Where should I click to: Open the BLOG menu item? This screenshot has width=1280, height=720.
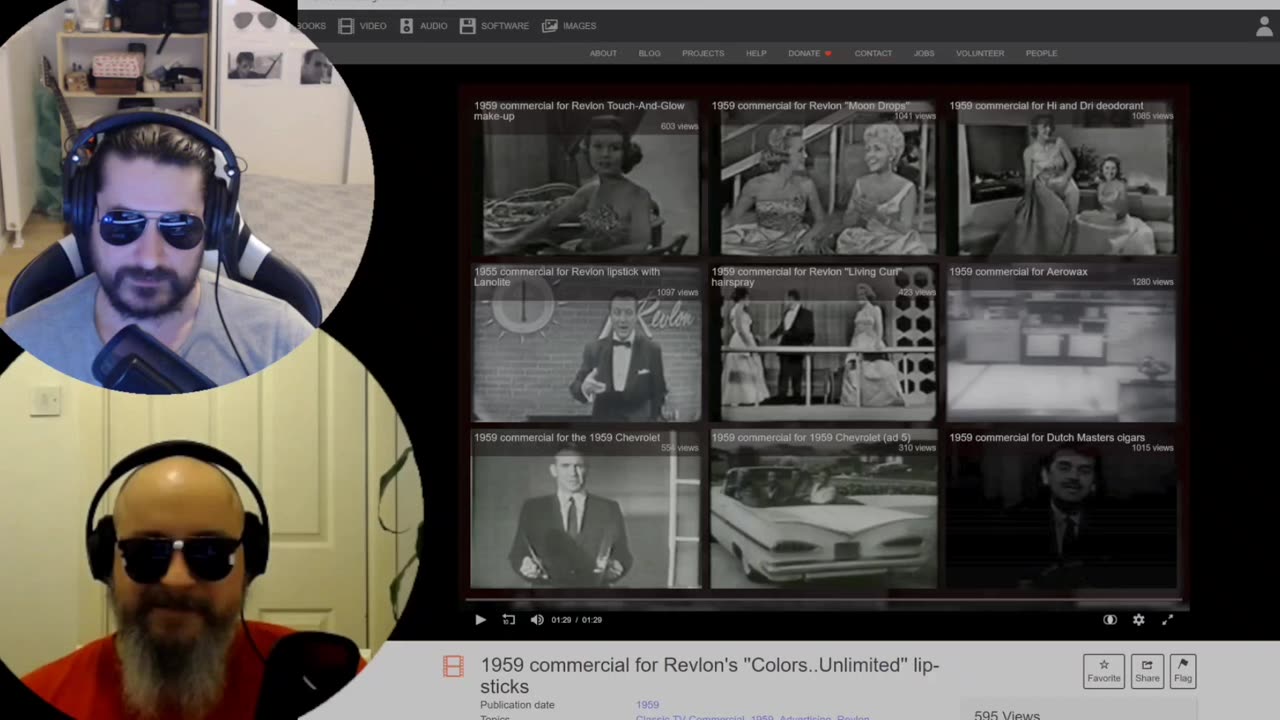[x=649, y=53]
